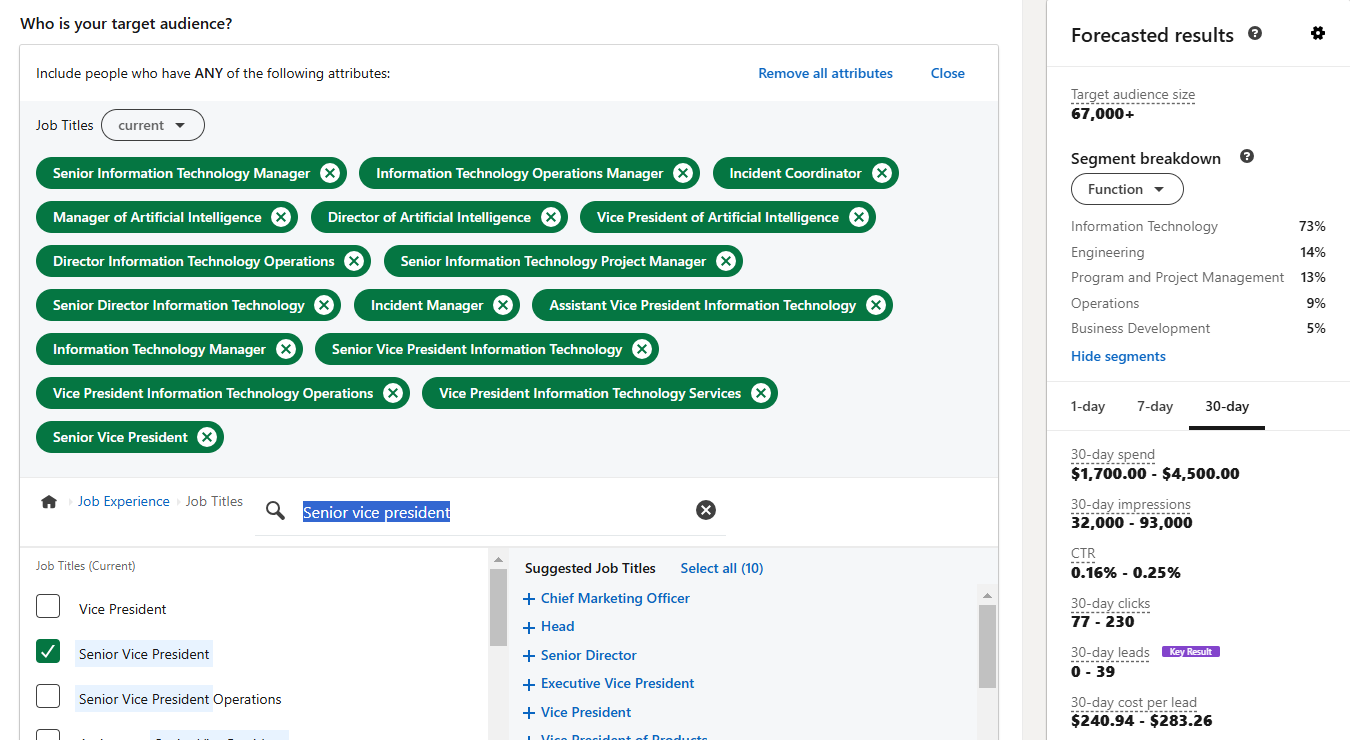Click the Business Development segment row
1350x740 pixels.
click(x=1198, y=329)
